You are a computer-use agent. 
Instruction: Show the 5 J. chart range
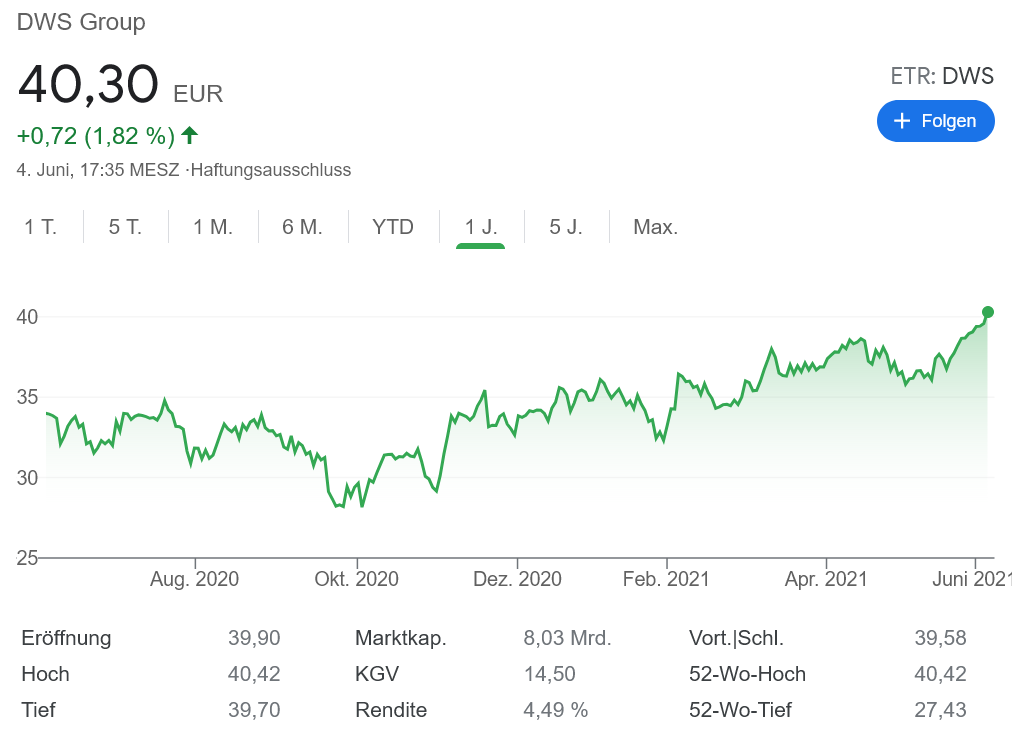point(566,227)
